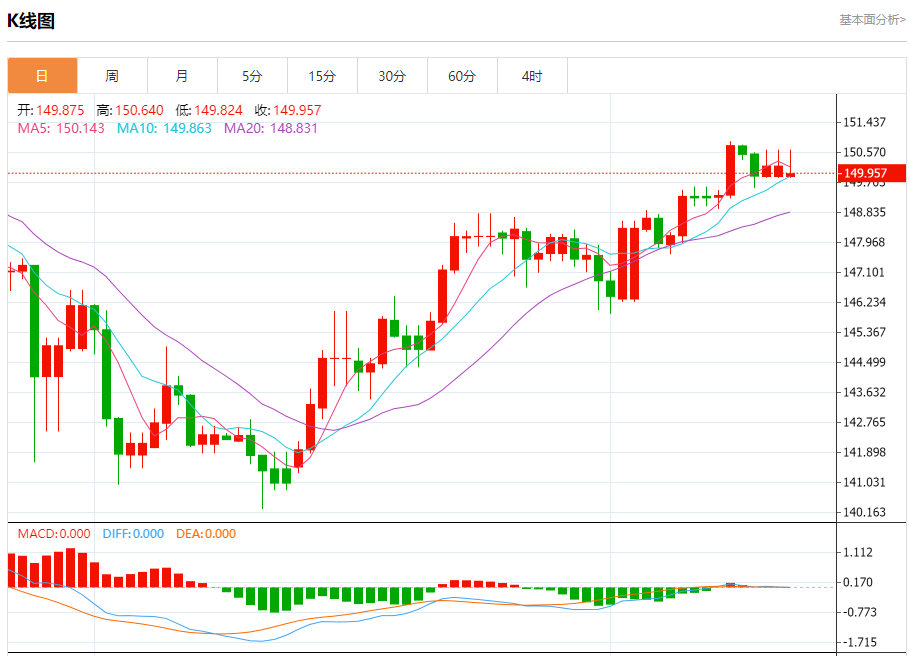Click the latest rightmost candlestick

pos(790,173)
